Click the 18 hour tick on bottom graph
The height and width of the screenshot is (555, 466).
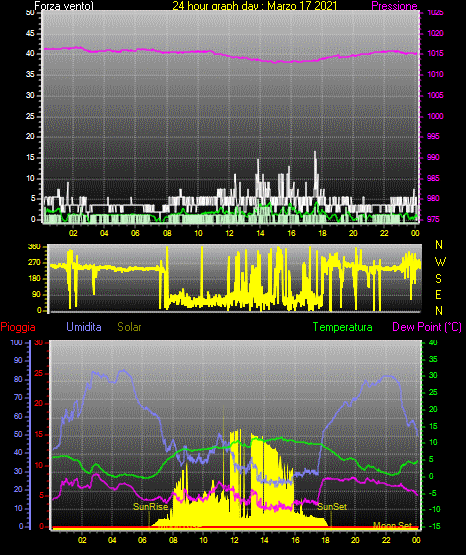(x=325, y=540)
